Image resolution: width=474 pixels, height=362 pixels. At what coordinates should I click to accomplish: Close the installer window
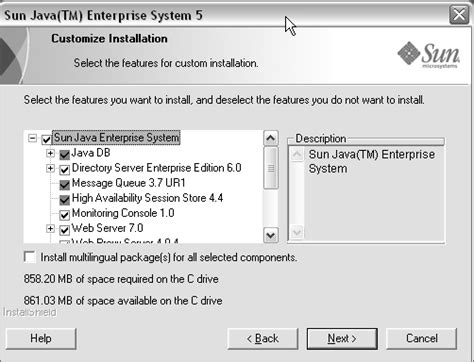click(x=459, y=15)
